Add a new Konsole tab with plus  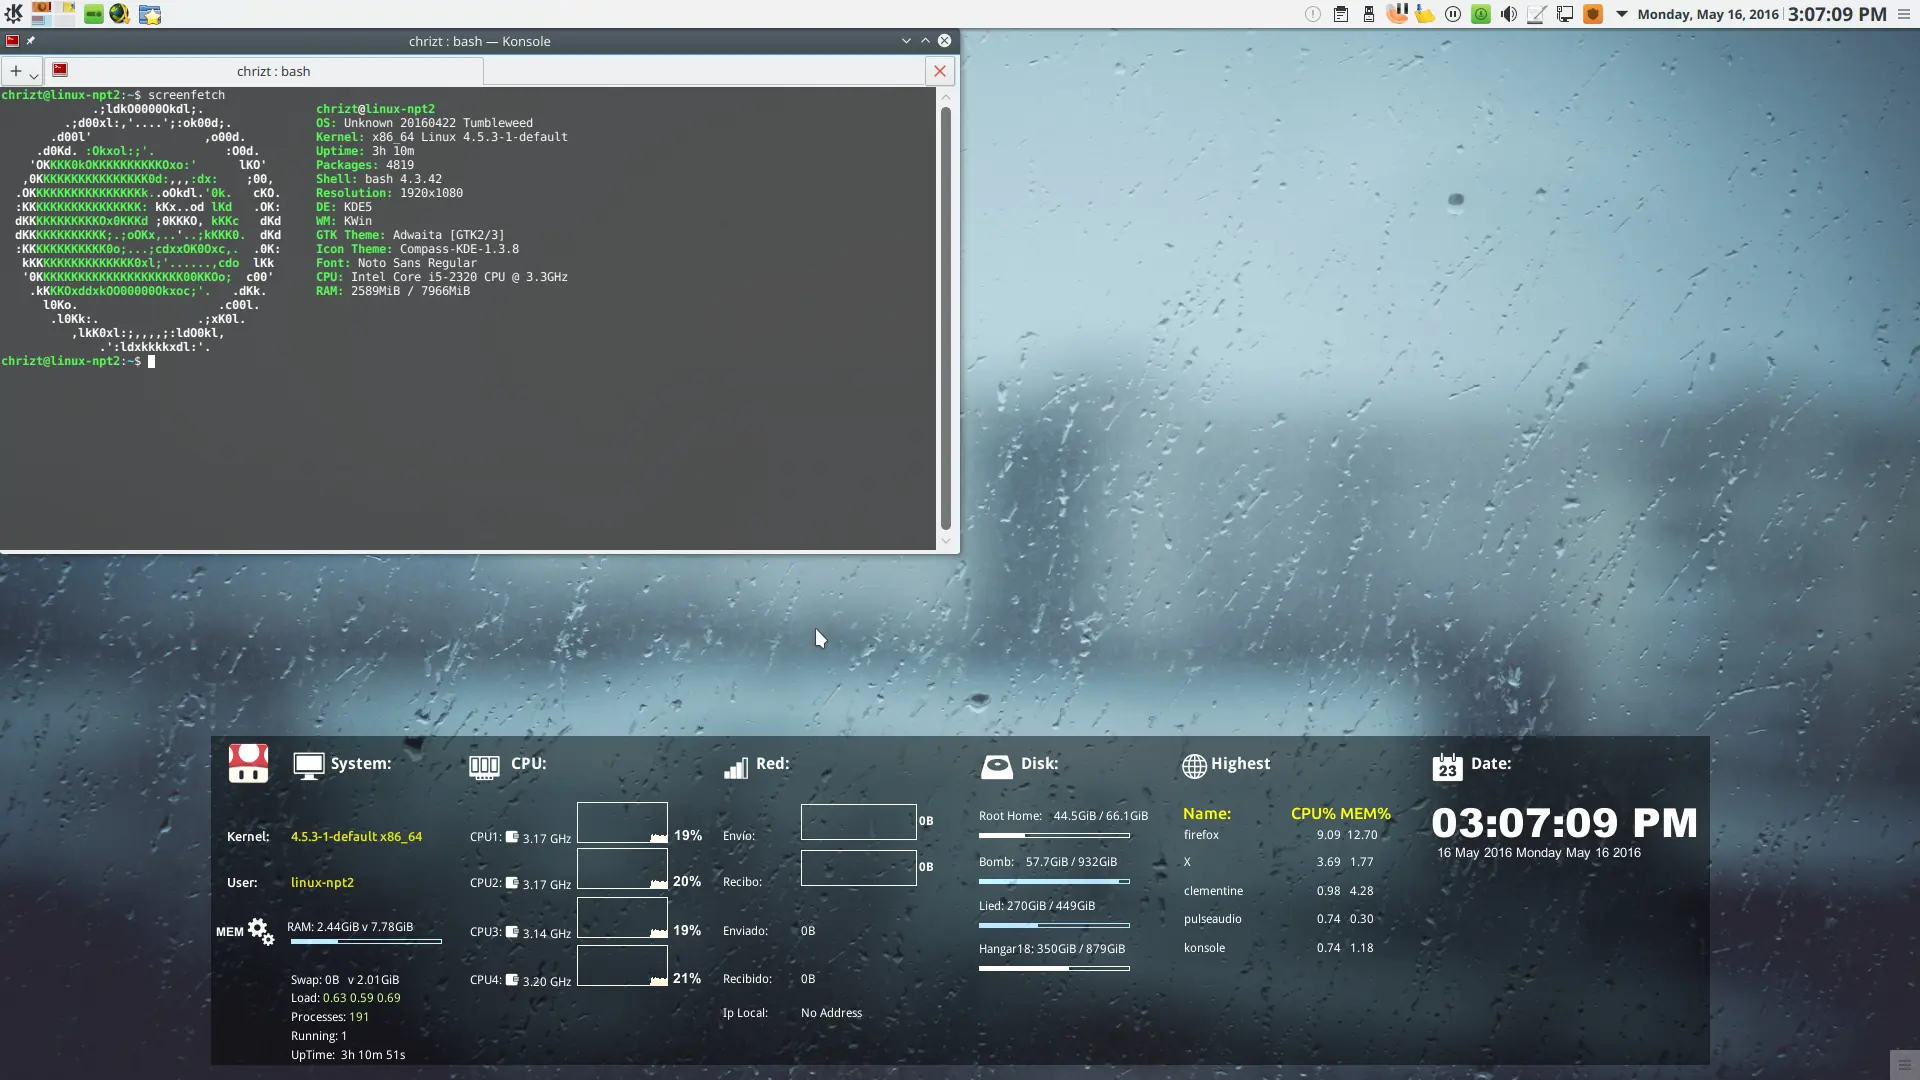click(x=15, y=71)
